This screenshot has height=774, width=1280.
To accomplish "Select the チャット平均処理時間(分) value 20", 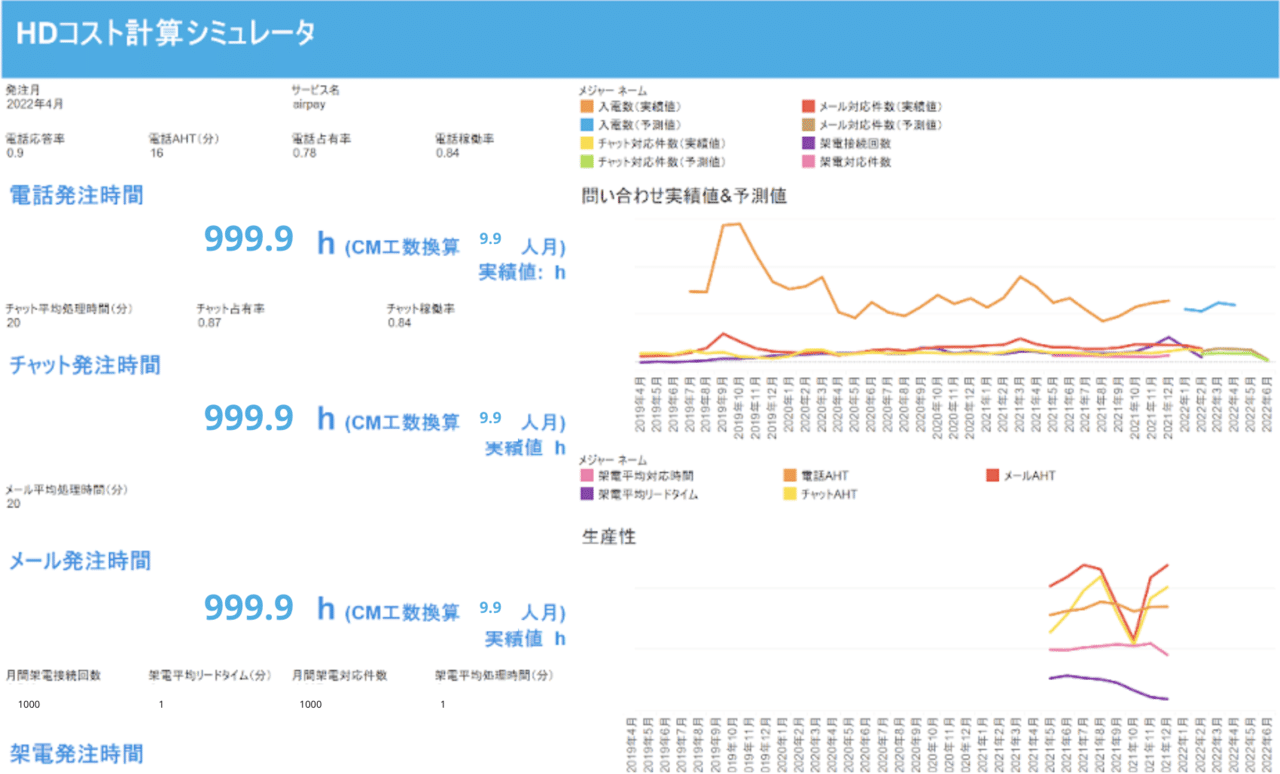I will (13, 323).
